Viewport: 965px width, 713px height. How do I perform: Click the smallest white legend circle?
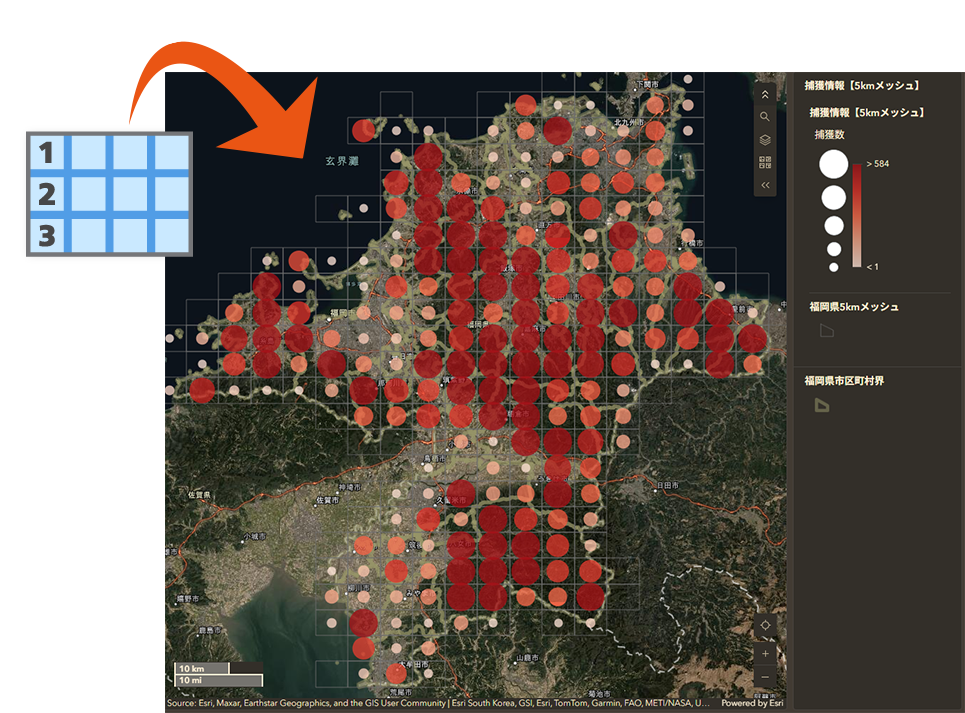pos(833,267)
